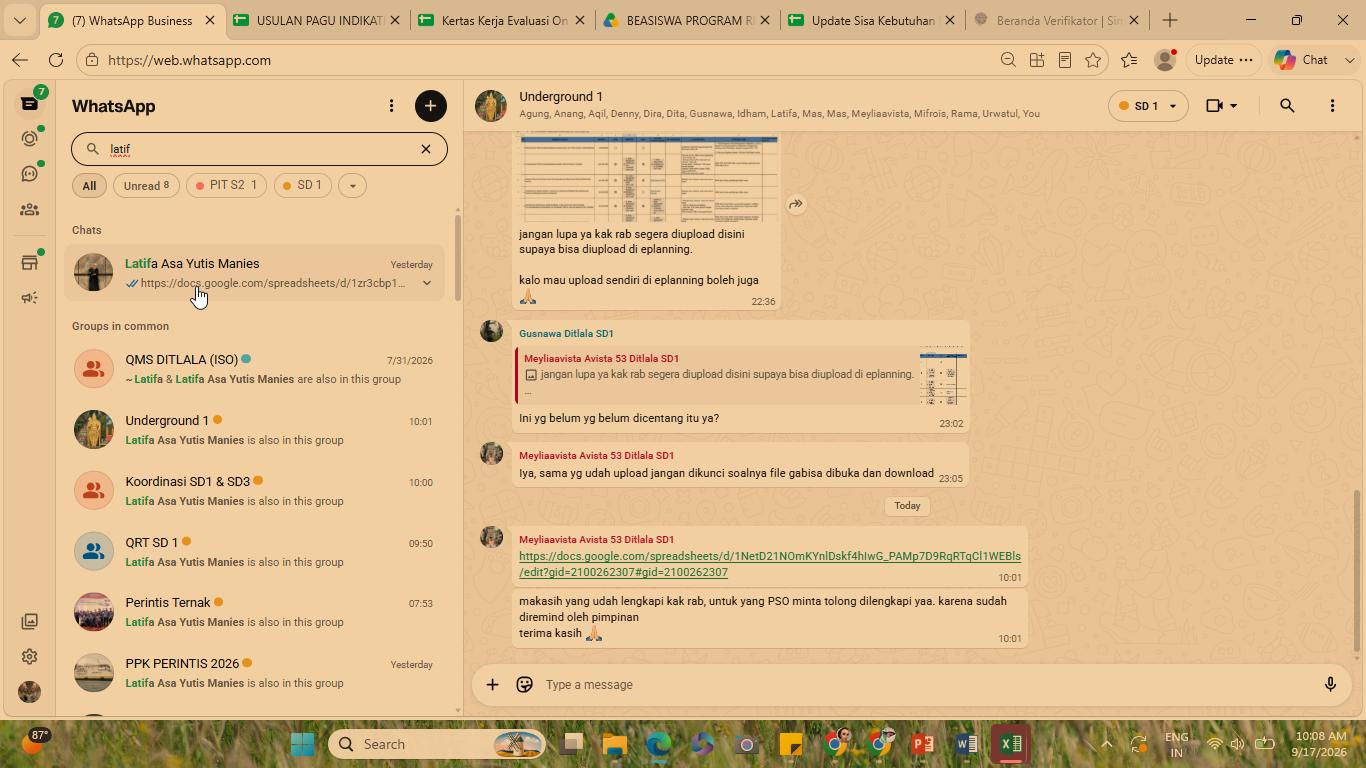This screenshot has width=1366, height=768.
Task: Open Communities icon in left sidebar
Action: pyautogui.click(x=30, y=210)
